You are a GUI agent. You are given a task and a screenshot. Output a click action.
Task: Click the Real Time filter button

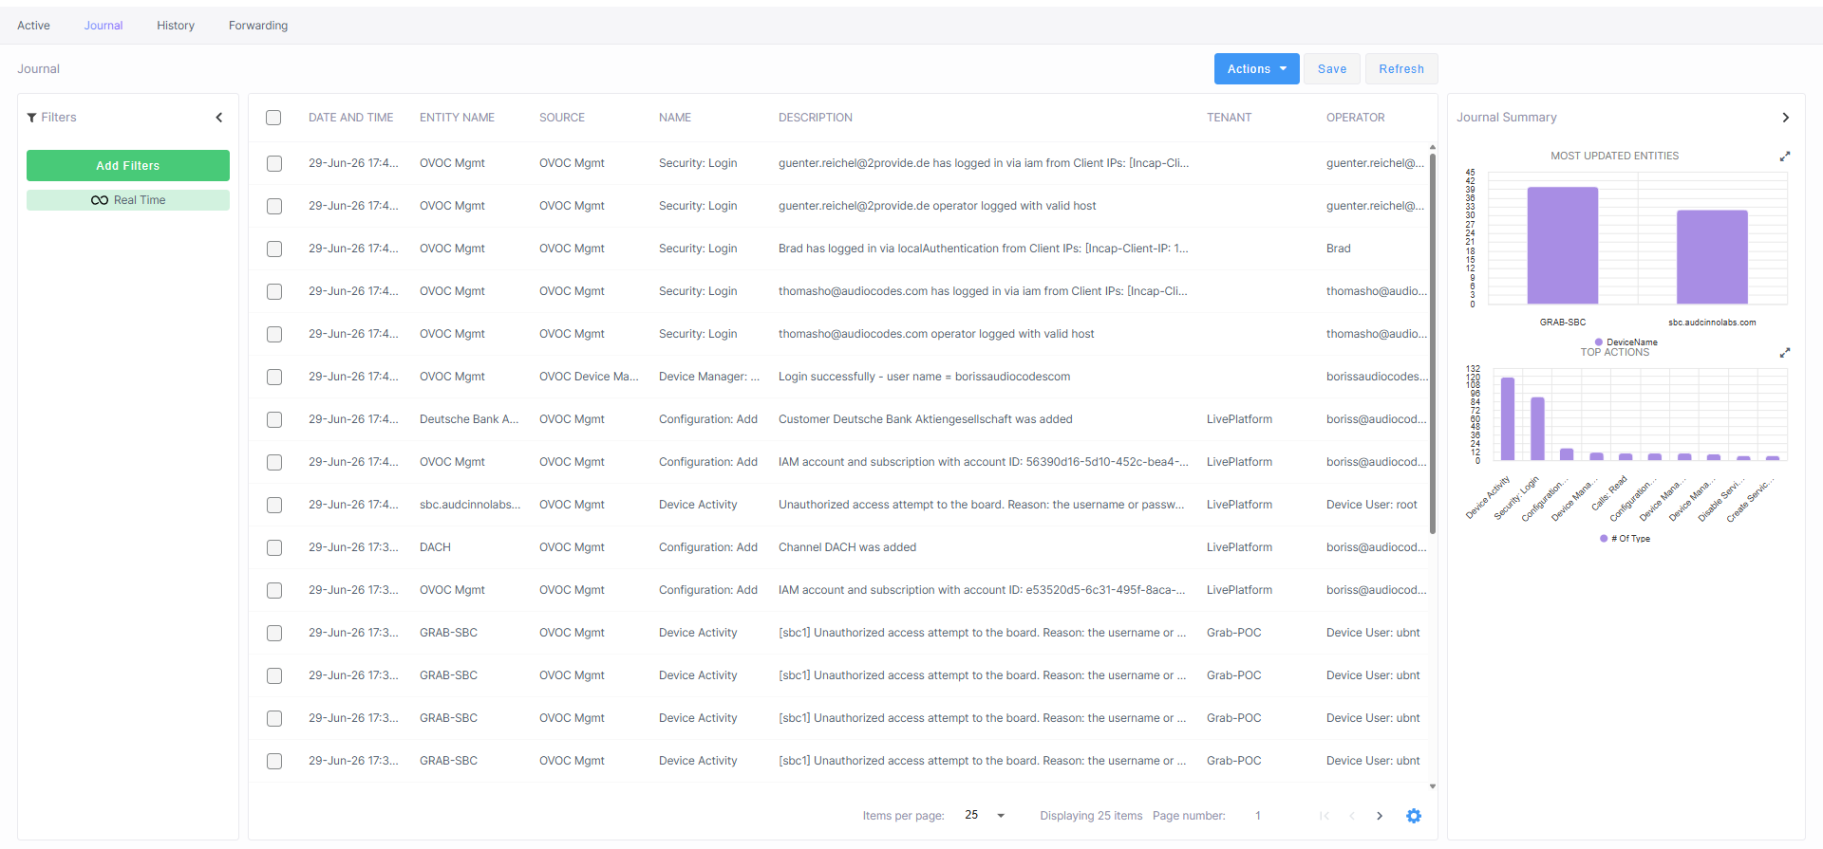tap(128, 200)
